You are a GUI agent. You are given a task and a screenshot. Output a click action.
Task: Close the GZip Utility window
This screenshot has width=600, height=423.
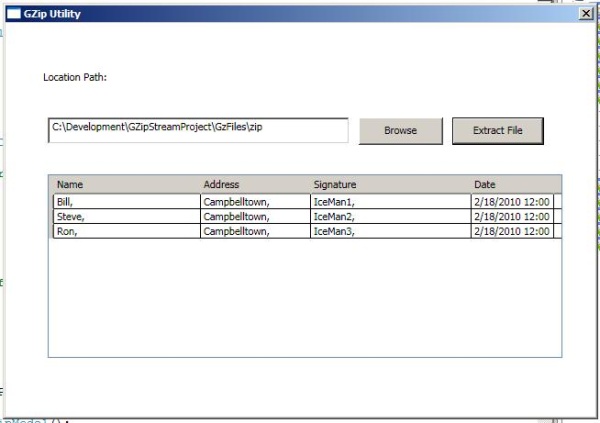[586, 14]
